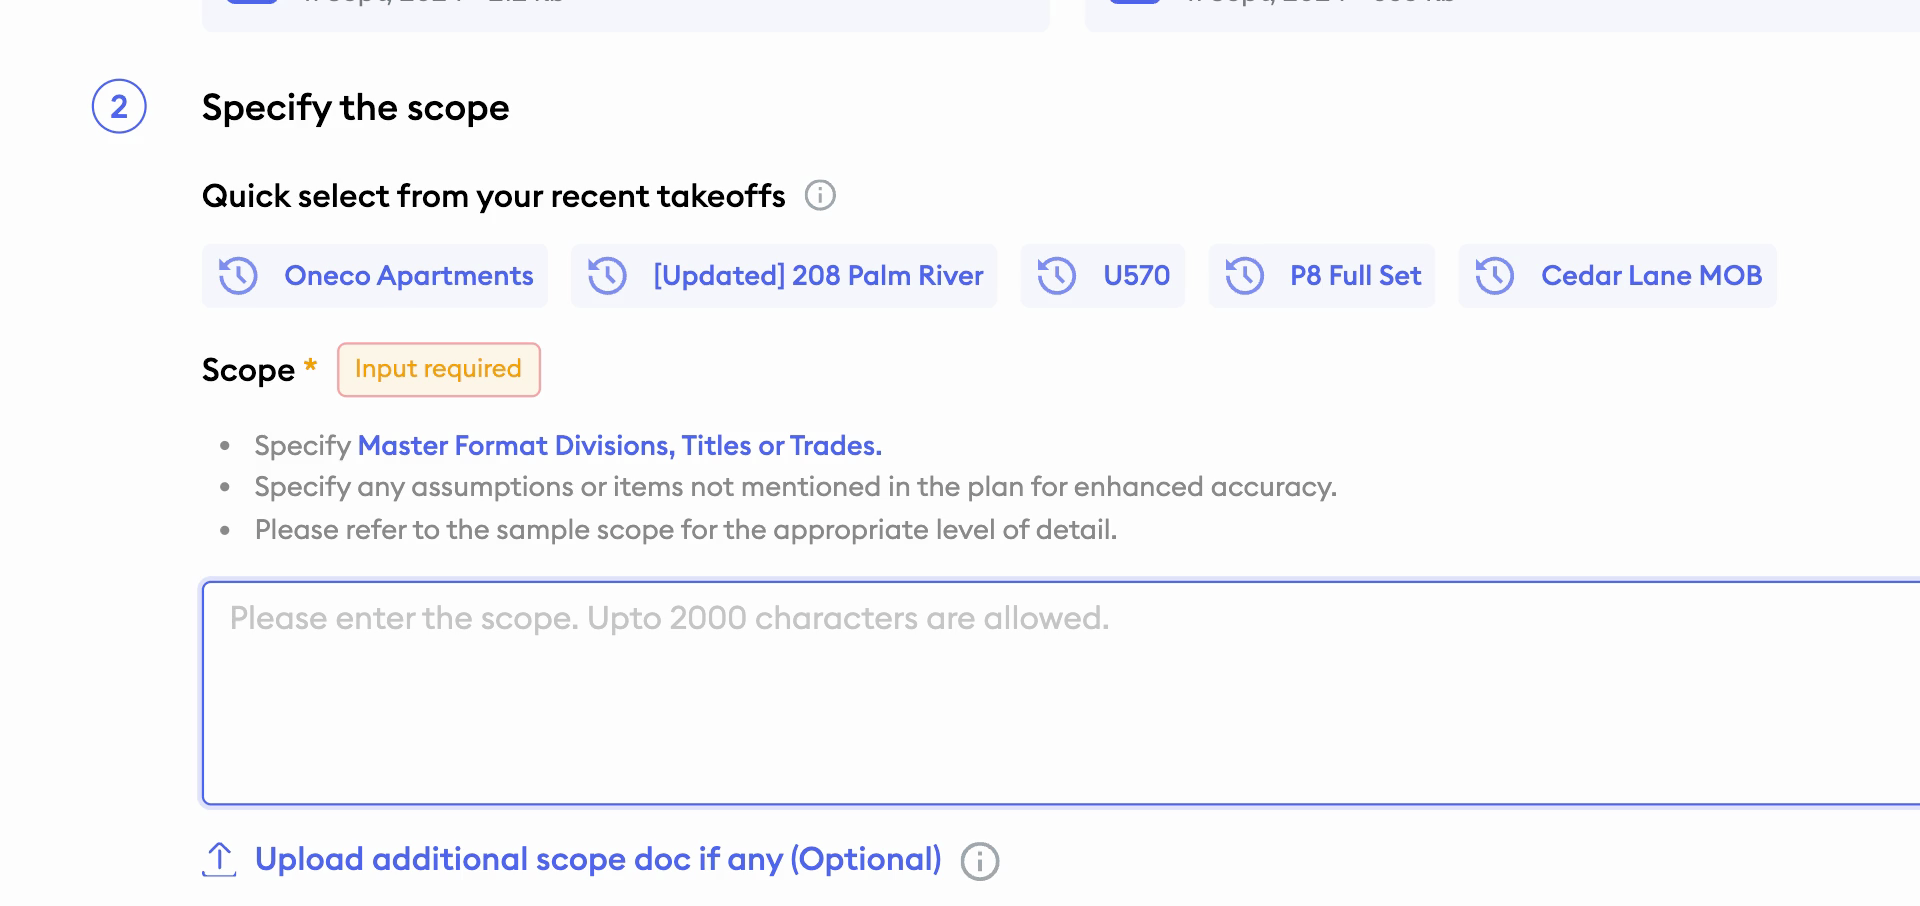
Task: Click the upload arrow icon
Action: [219, 859]
